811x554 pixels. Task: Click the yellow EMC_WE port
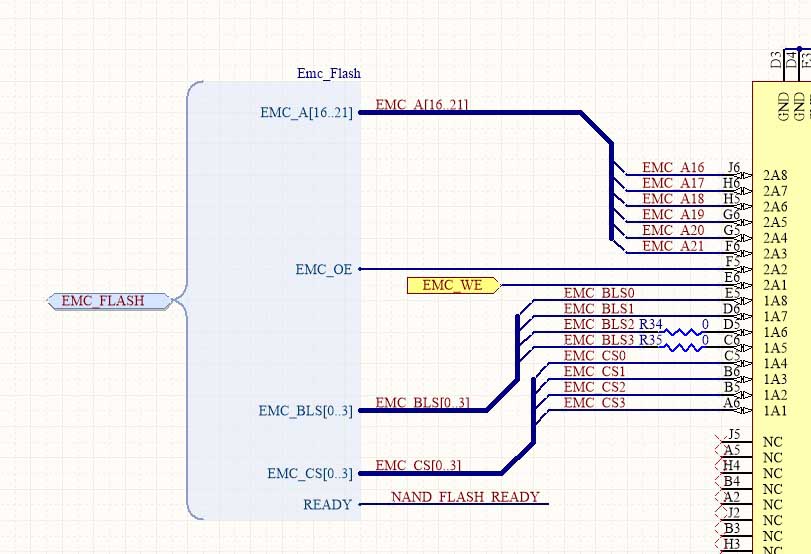pyautogui.click(x=452, y=286)
